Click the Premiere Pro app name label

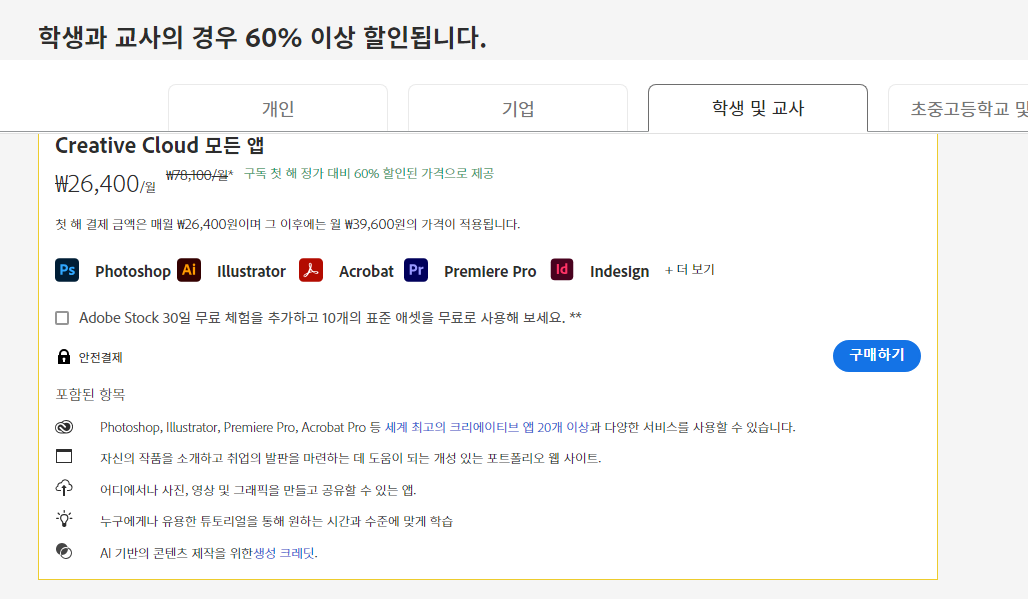(490, 271)
